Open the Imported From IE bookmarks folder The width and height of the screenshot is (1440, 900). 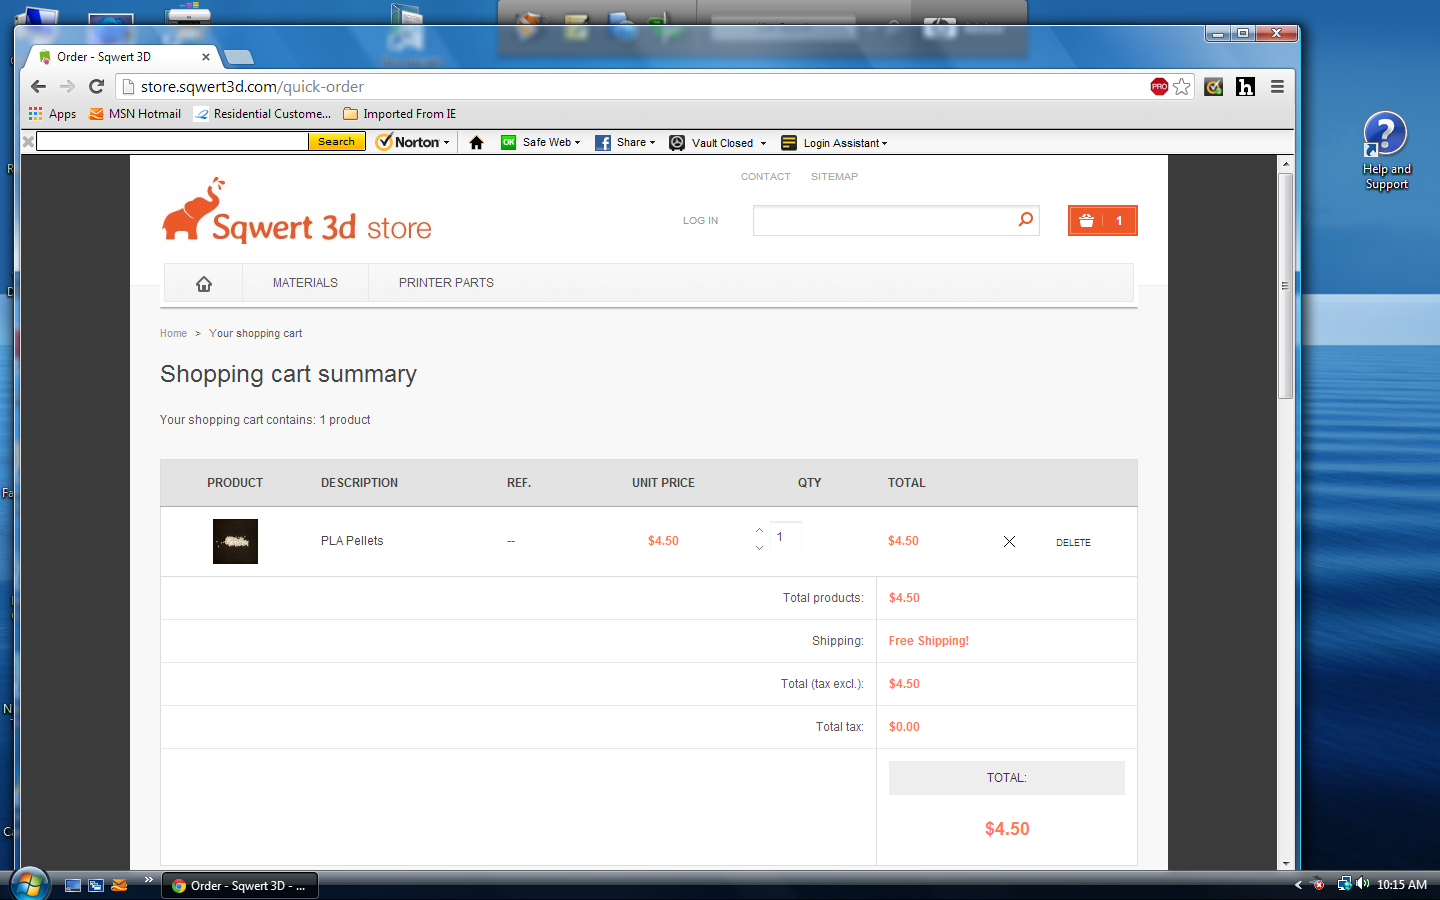tap(399, 114)
